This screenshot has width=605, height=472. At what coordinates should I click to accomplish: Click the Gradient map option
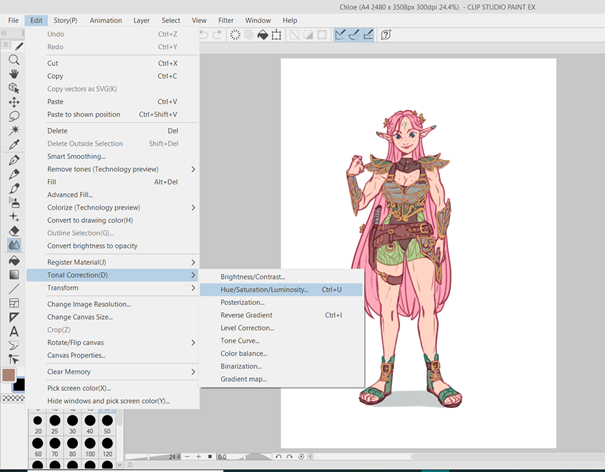(x=244, y=379)
